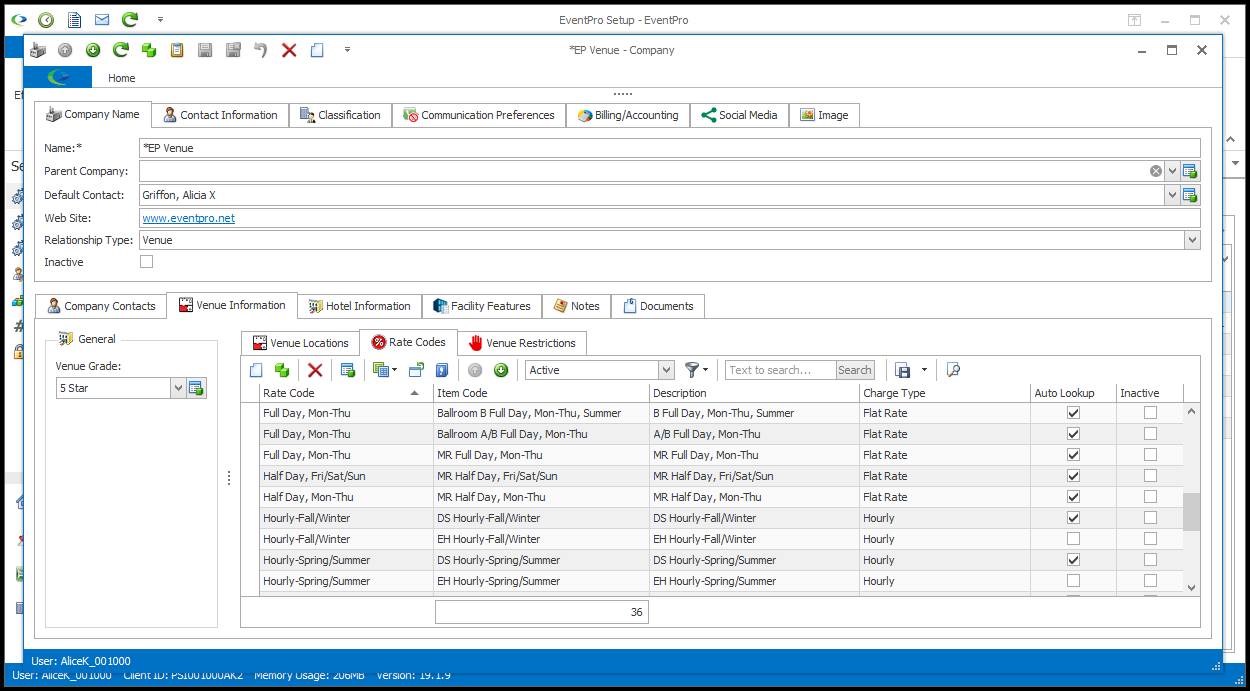Image resolution: width=1250 pixels, height=691 pixels.
Task: Uncheck Auto Lookup for DS Hourly-Fall/Winter
Action: (1073, 518)
